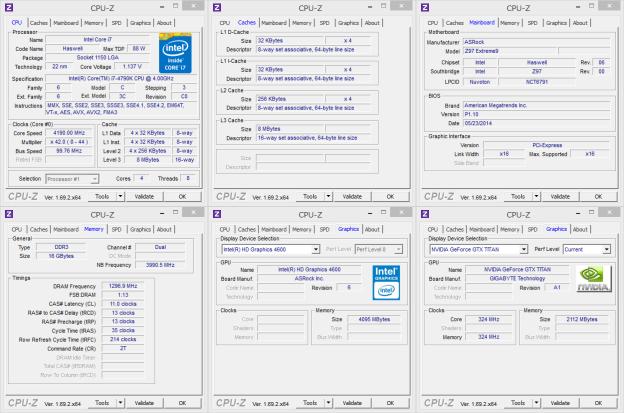624x413 pixels.
Task: Click the Tools button in the GTX TITAN window
Action: [518, 403]
